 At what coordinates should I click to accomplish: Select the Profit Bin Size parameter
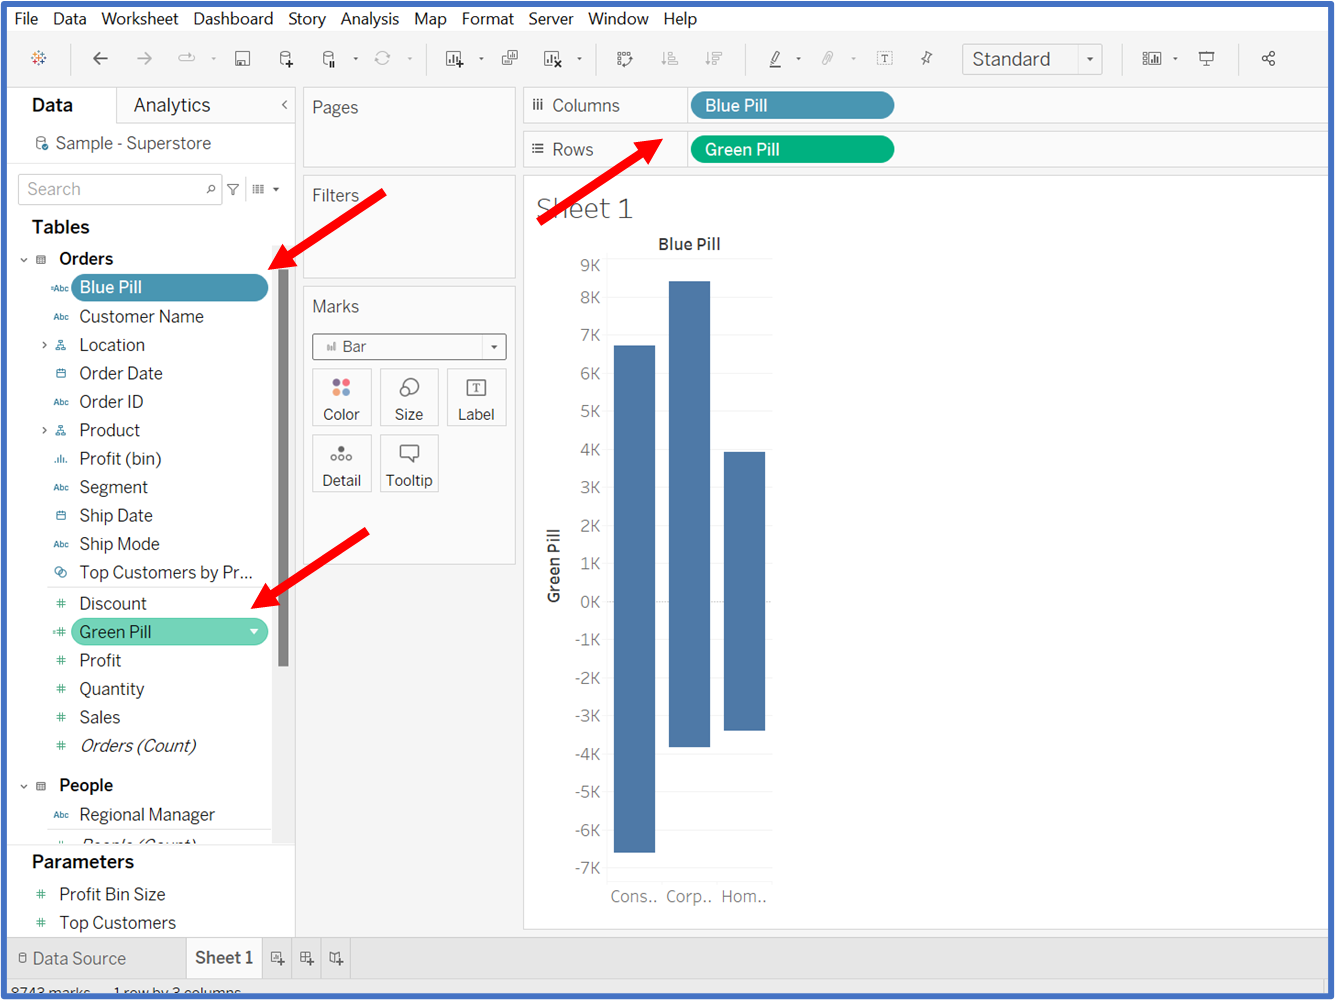[x=112, y=894]
